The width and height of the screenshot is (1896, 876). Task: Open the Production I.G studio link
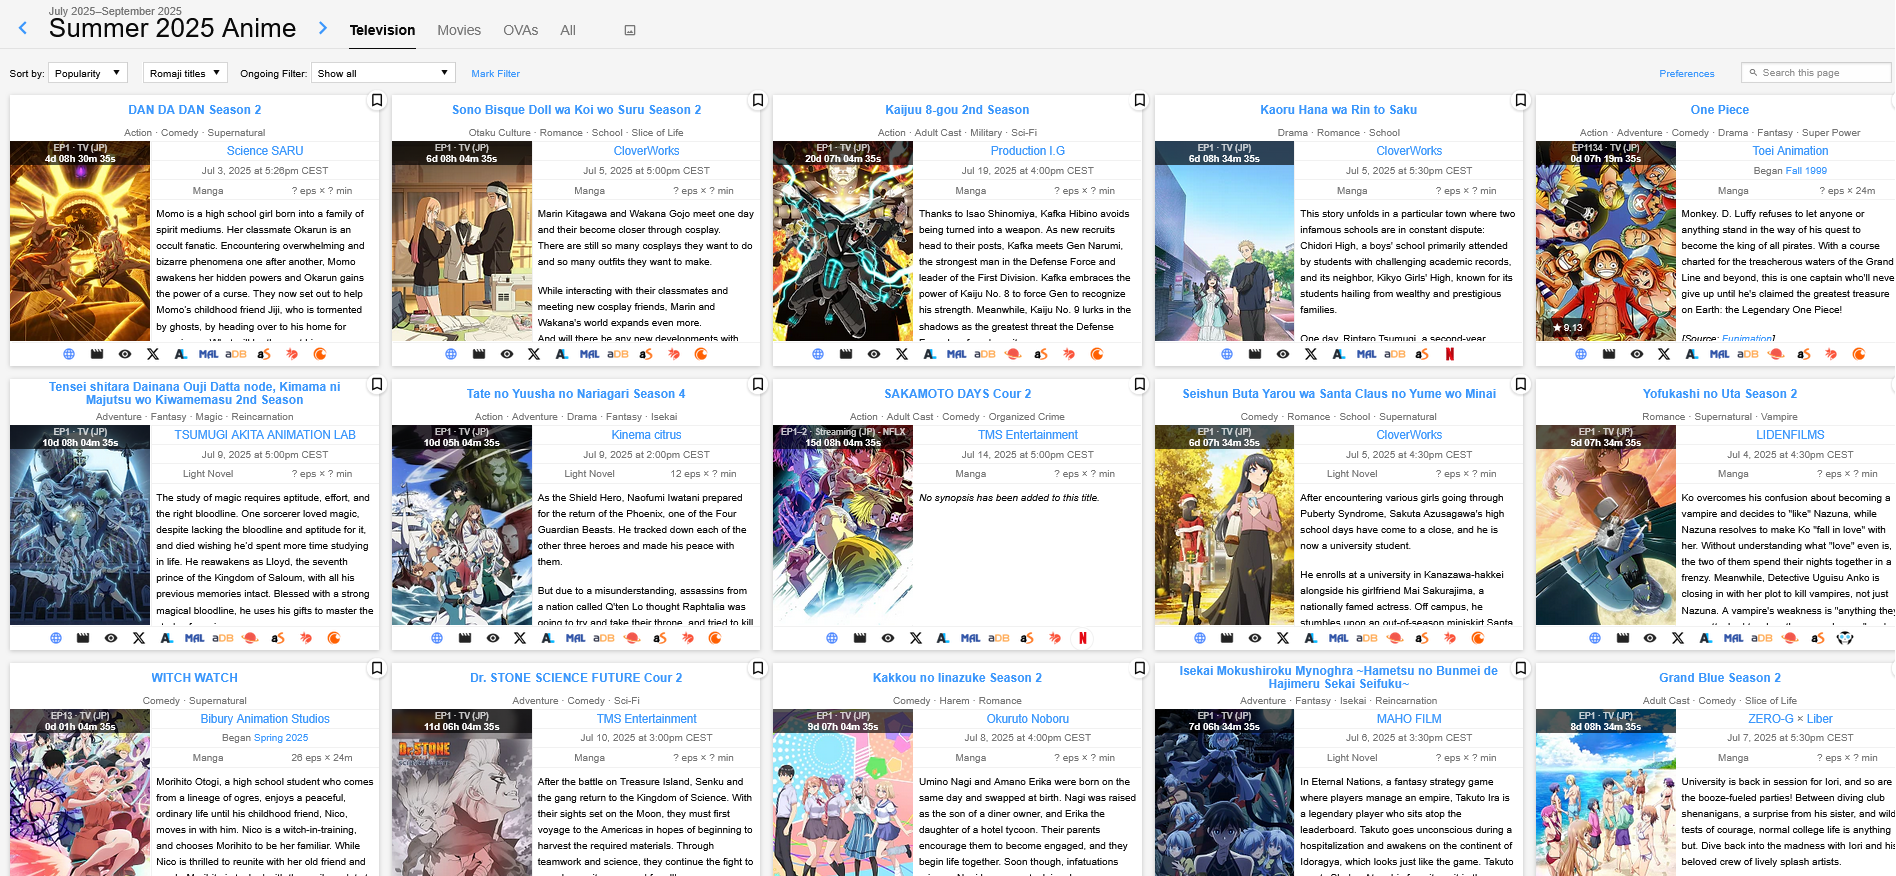click(x=1028, y=151)
